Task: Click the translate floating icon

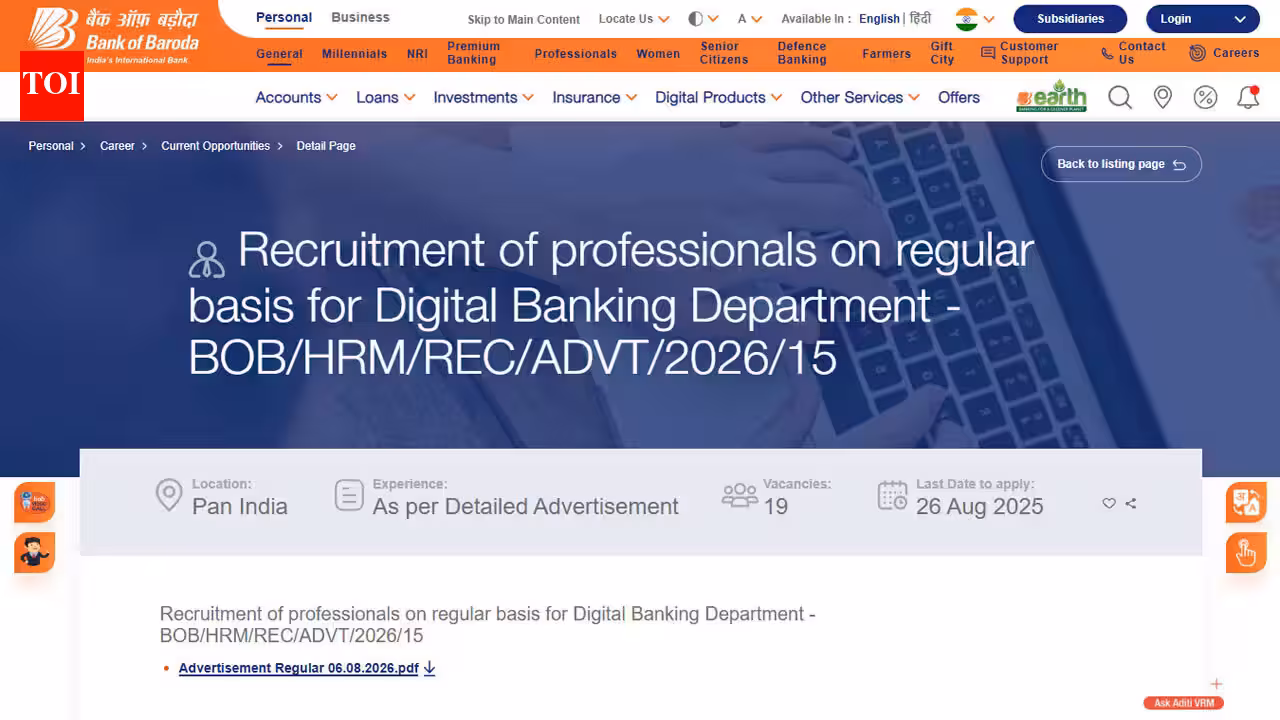Action: pyautogui.click(x=1246, y=502)
